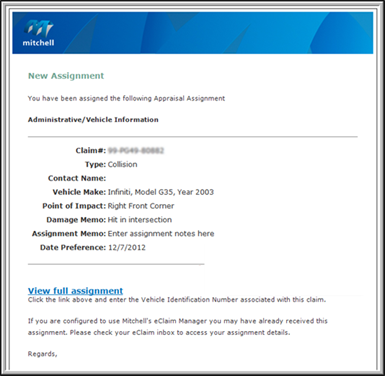This screenshot has height=376, width=385.
Task: Open the View full assignment link
Action: (75, 291)
